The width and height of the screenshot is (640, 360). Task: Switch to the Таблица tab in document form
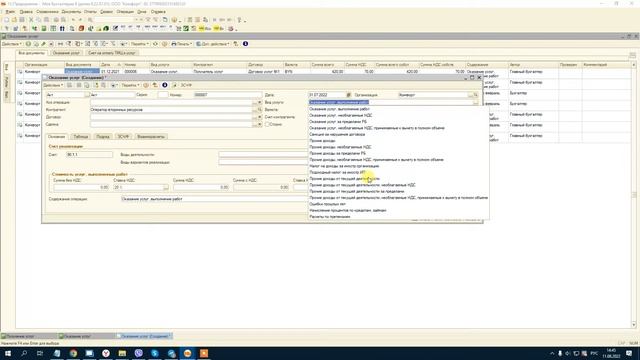pyautogui.click(x=80, y=136)
